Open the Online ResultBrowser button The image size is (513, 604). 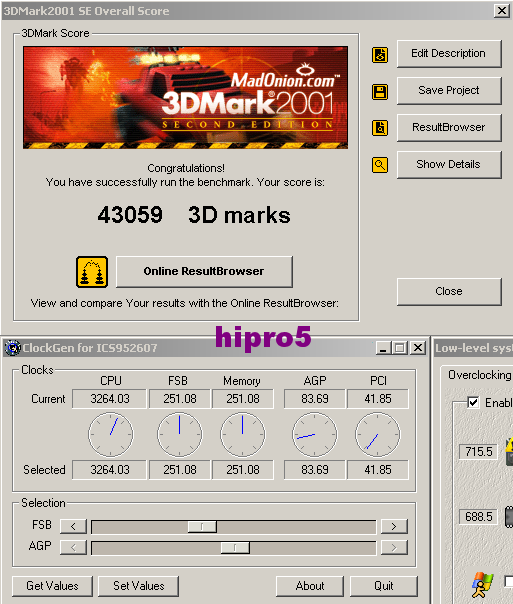click(204, 272)
